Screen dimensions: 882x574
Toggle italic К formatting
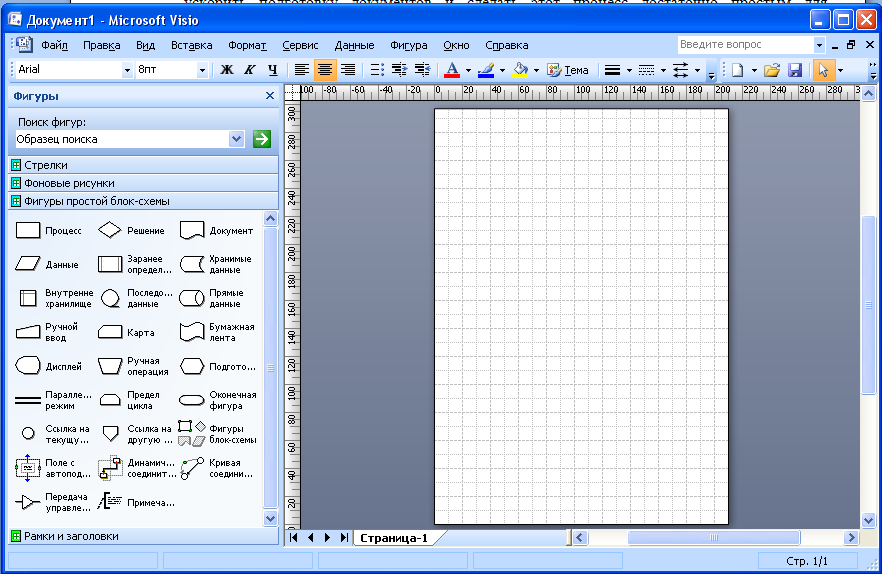click(x=250, y=70)
